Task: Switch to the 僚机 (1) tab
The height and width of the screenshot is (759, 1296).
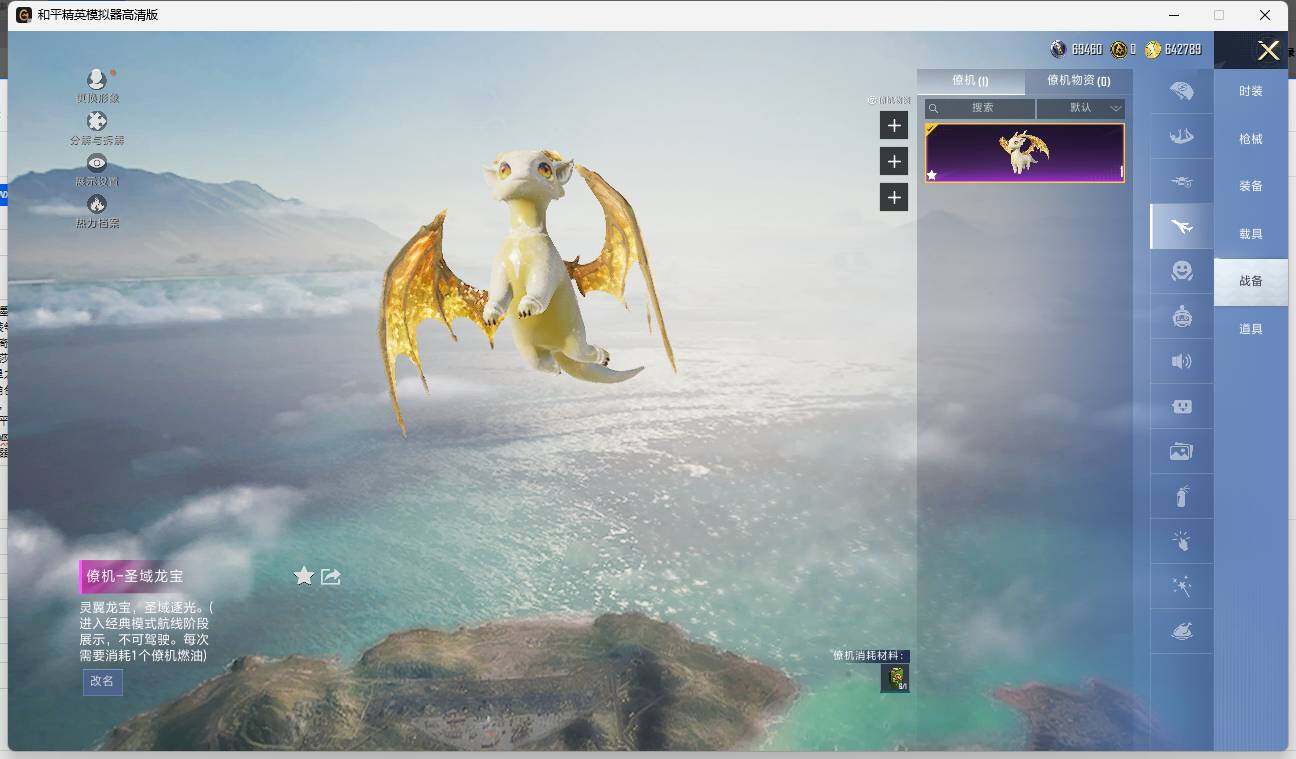Action: point(970,81)
